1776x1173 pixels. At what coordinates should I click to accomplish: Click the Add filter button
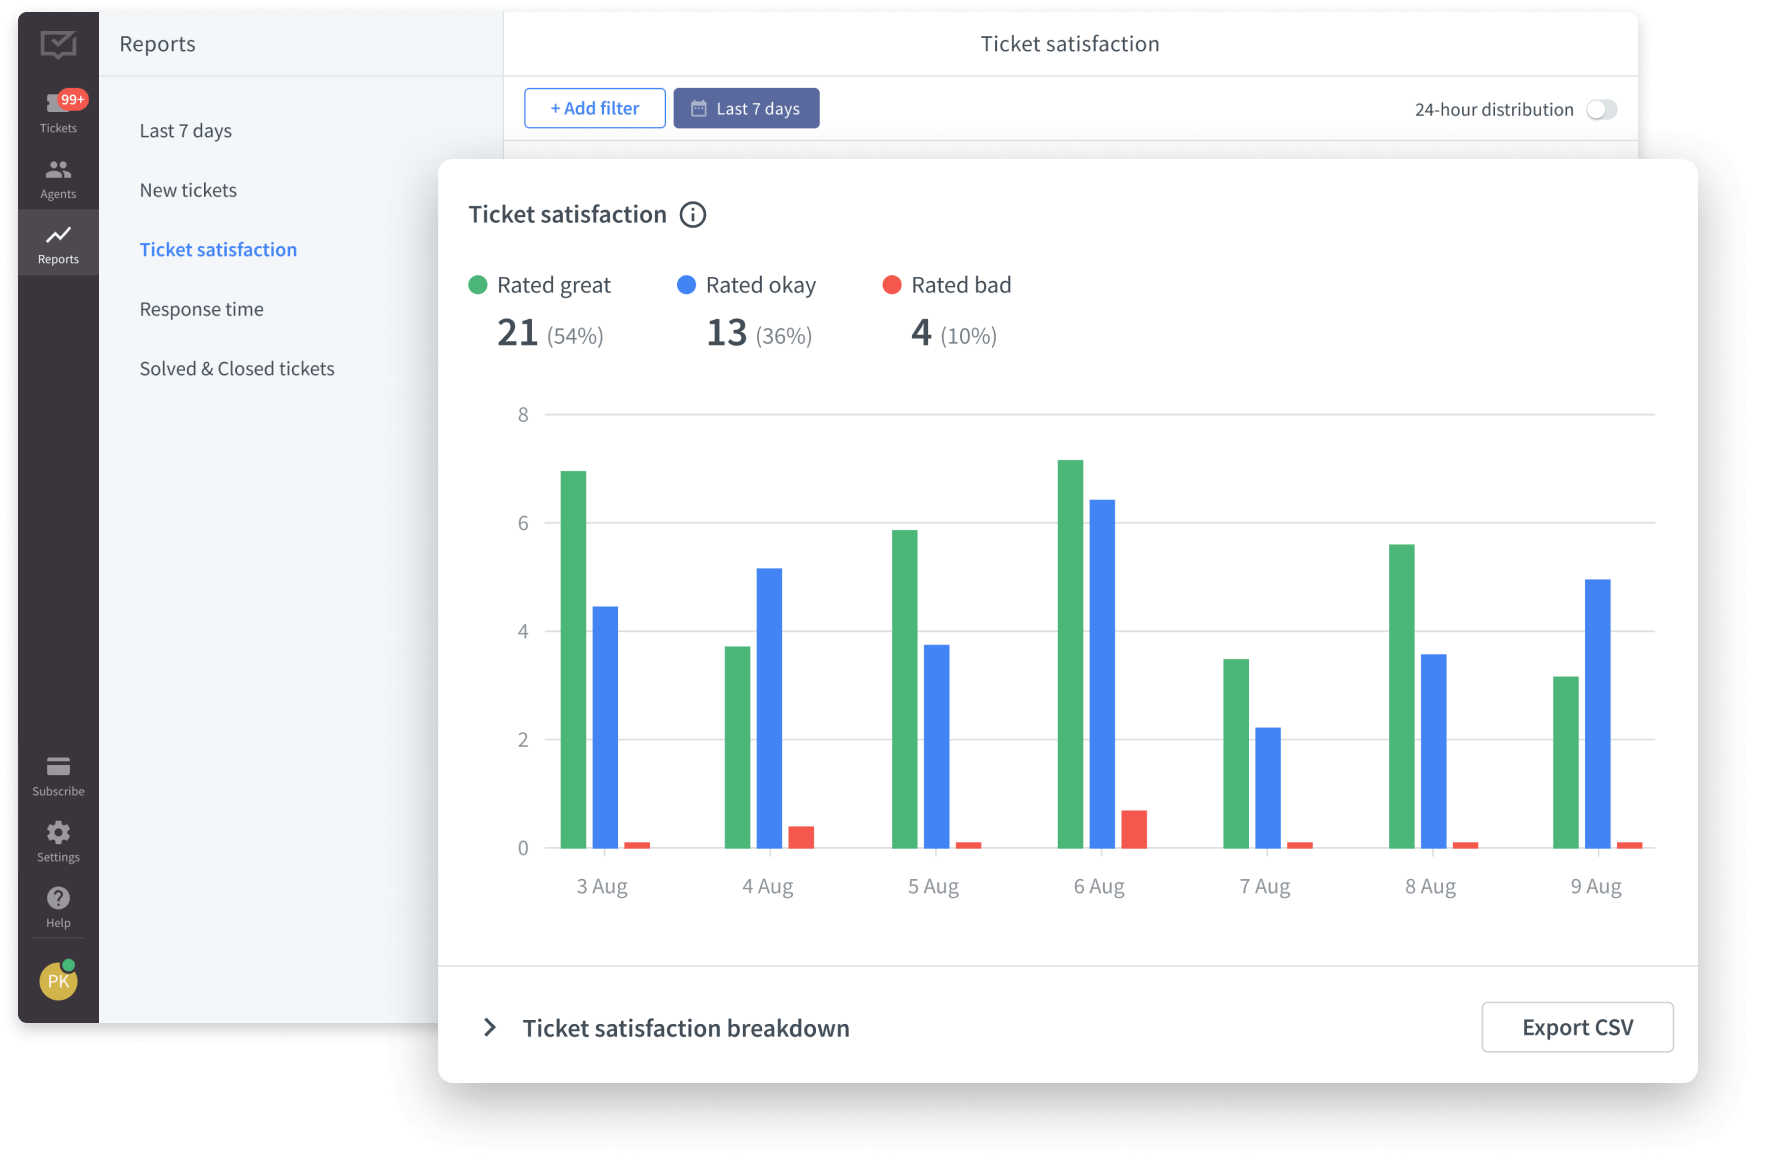594,108
